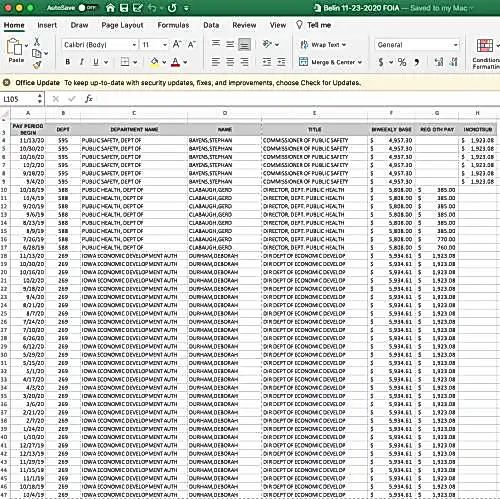500x499 pixels.
Task: Toggle the Bottom Align button
Action: [x=244, y=45]
